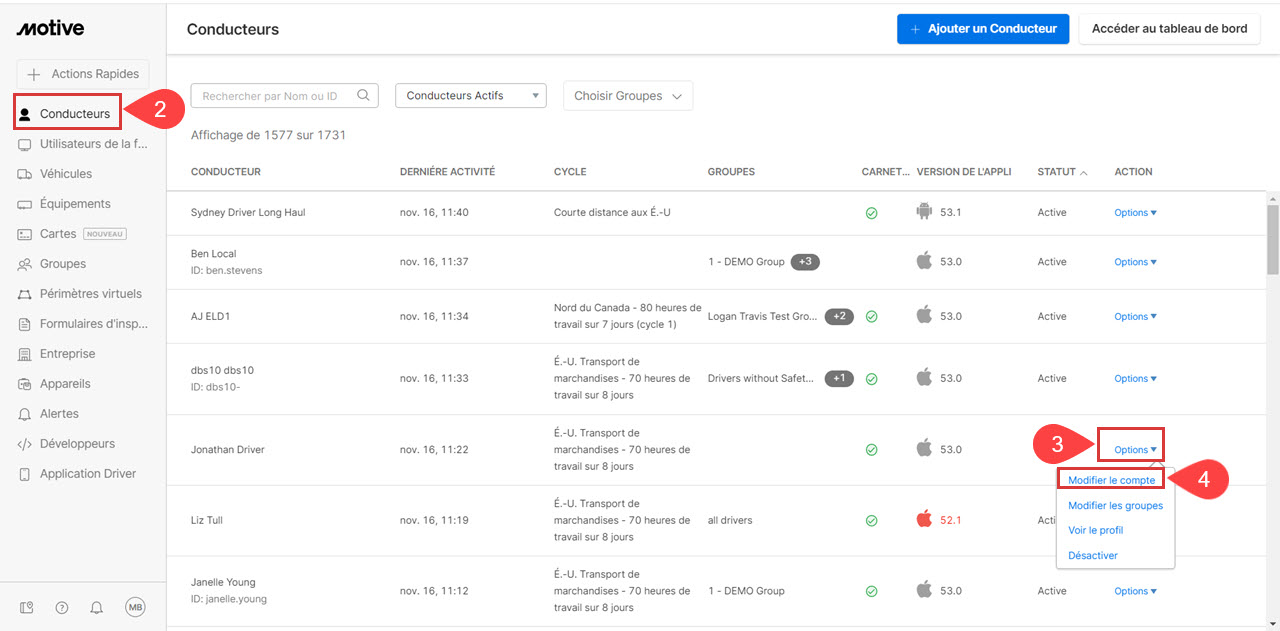Click the Entreprise building icon
The image size is (1280, 631).
pyautogui.click(x=25, y=354)
